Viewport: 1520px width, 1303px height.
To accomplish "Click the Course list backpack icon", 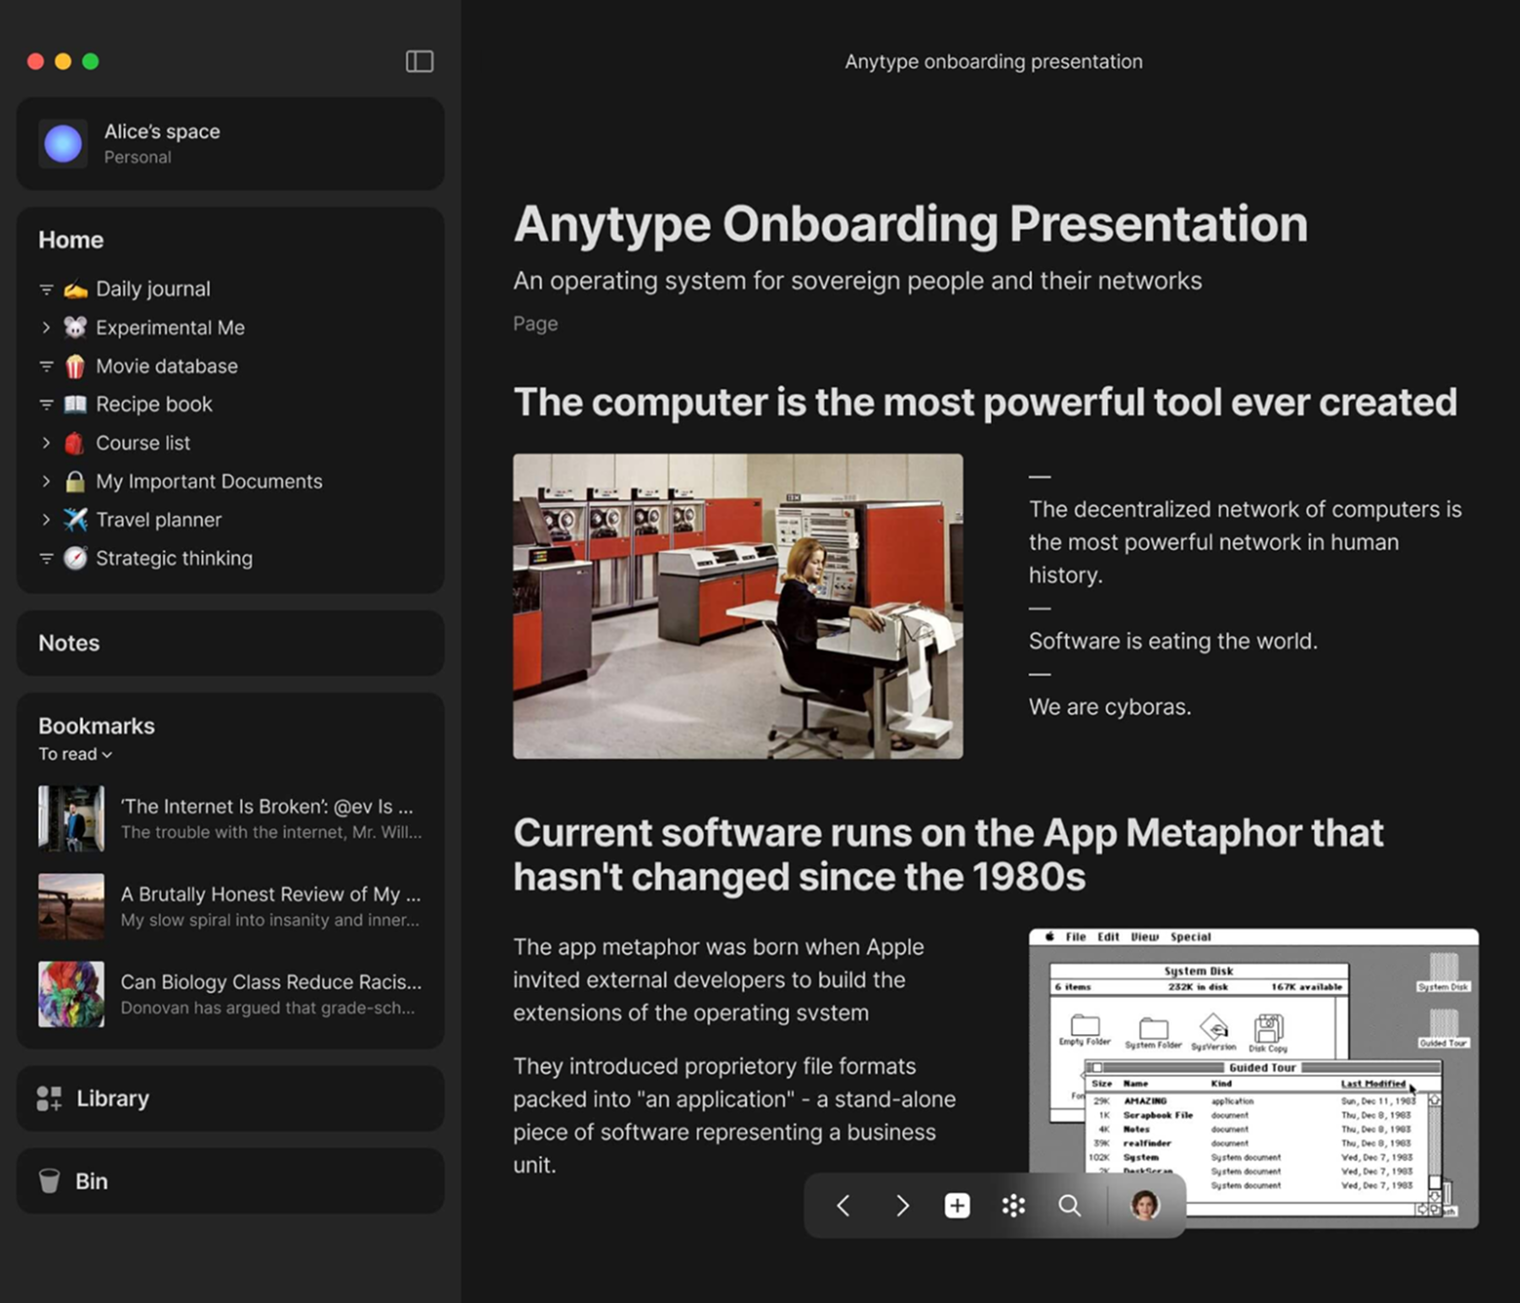I will 75,443.
